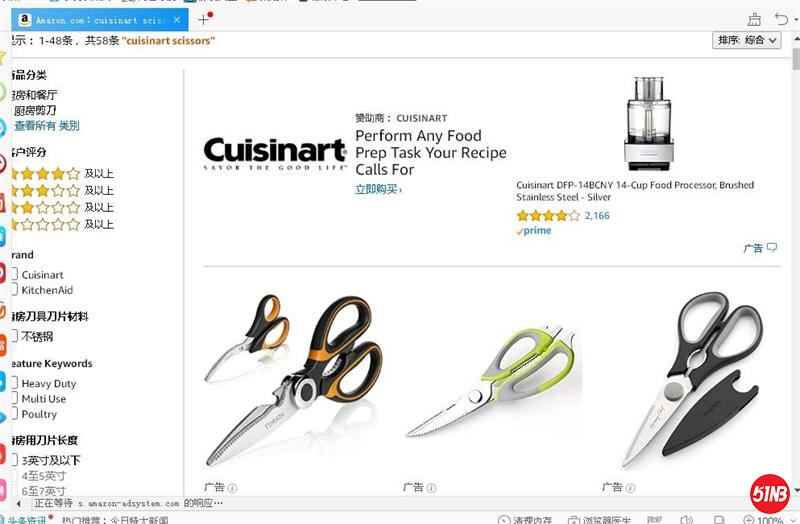Click the red 51NB badge icon

coord(769,494)
